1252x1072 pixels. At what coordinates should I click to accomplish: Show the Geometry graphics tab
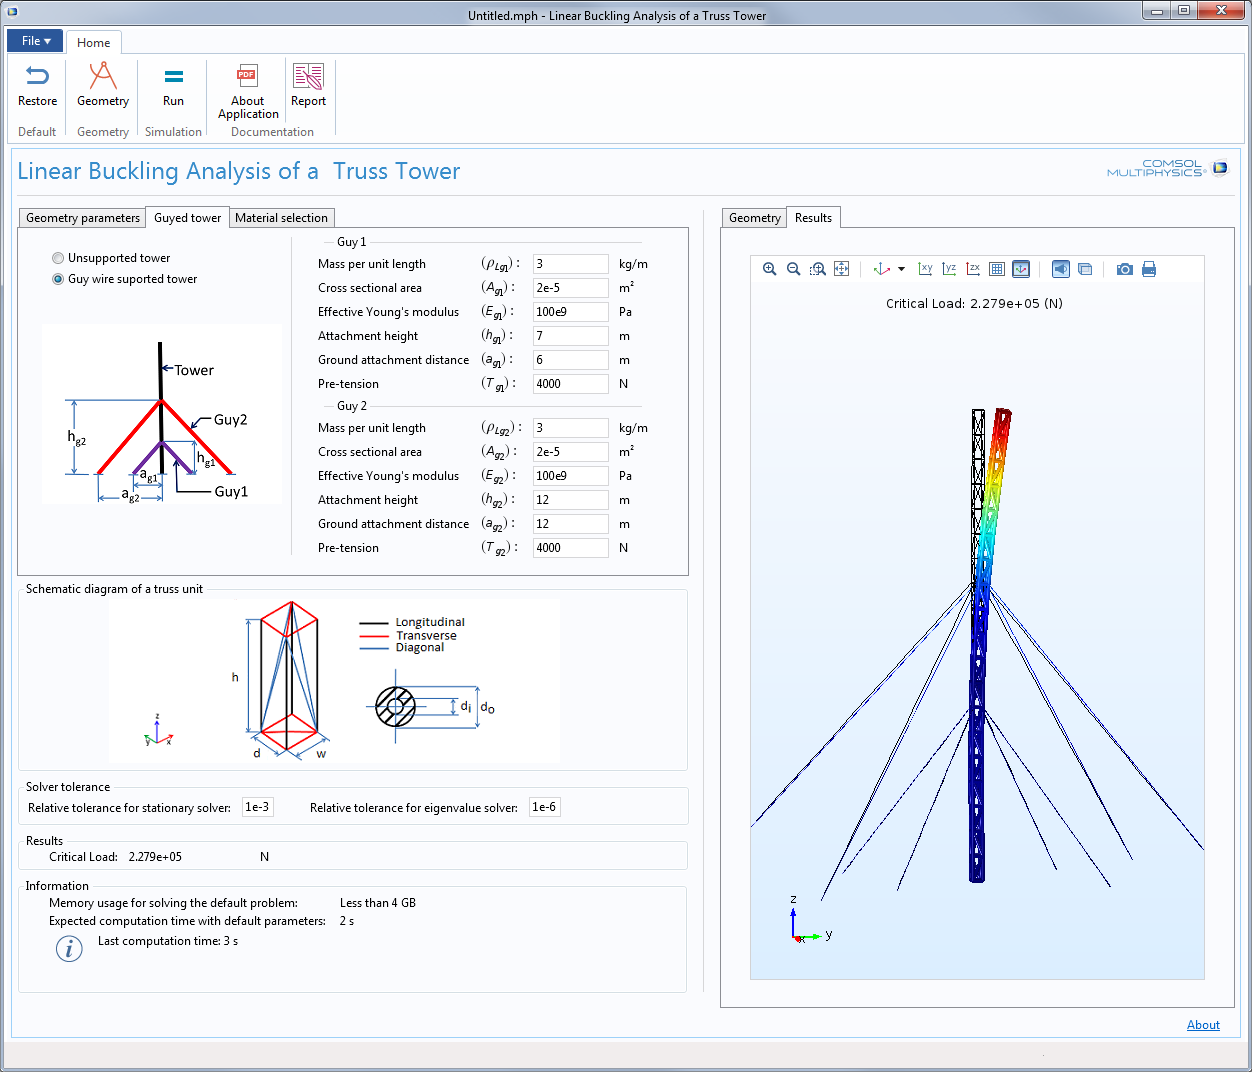coord(754,218)
